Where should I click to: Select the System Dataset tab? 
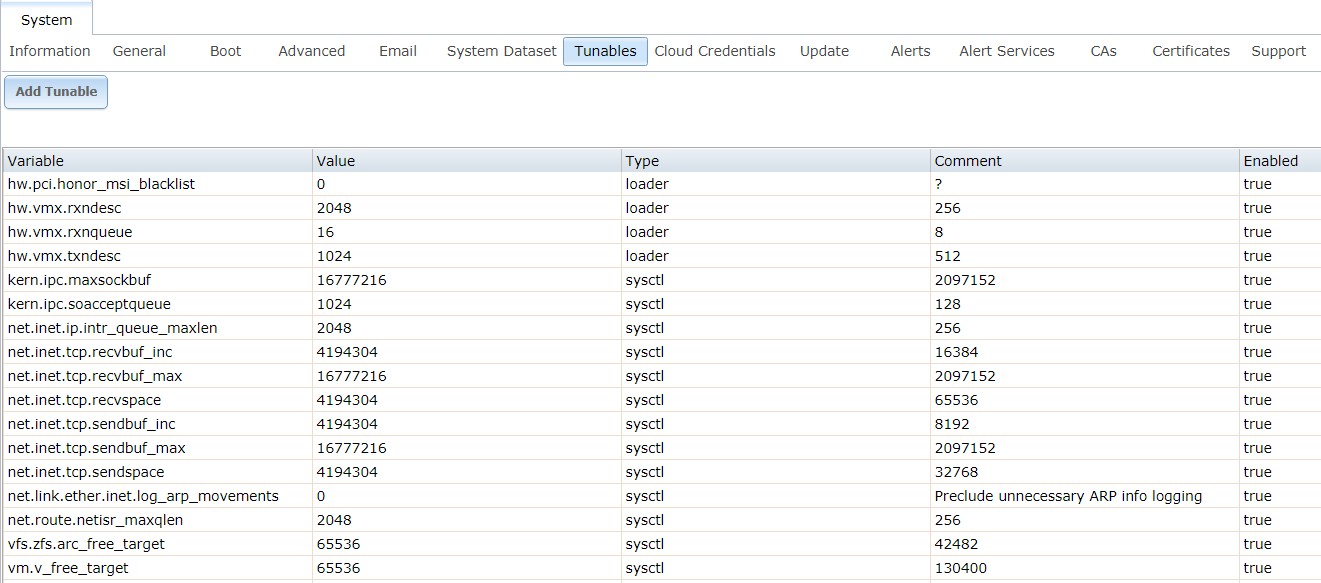(502, 51)
